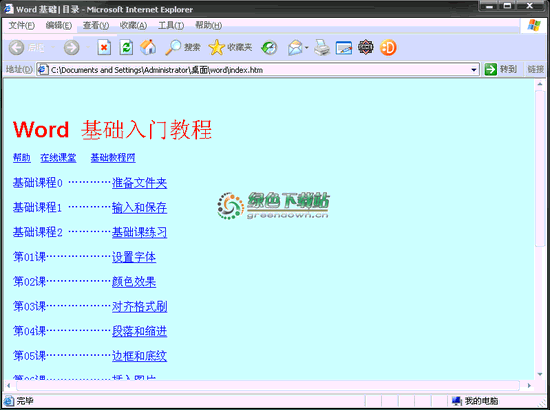Stop page loading with red X icon
This screenshot has height=410, width=550.
104,47
